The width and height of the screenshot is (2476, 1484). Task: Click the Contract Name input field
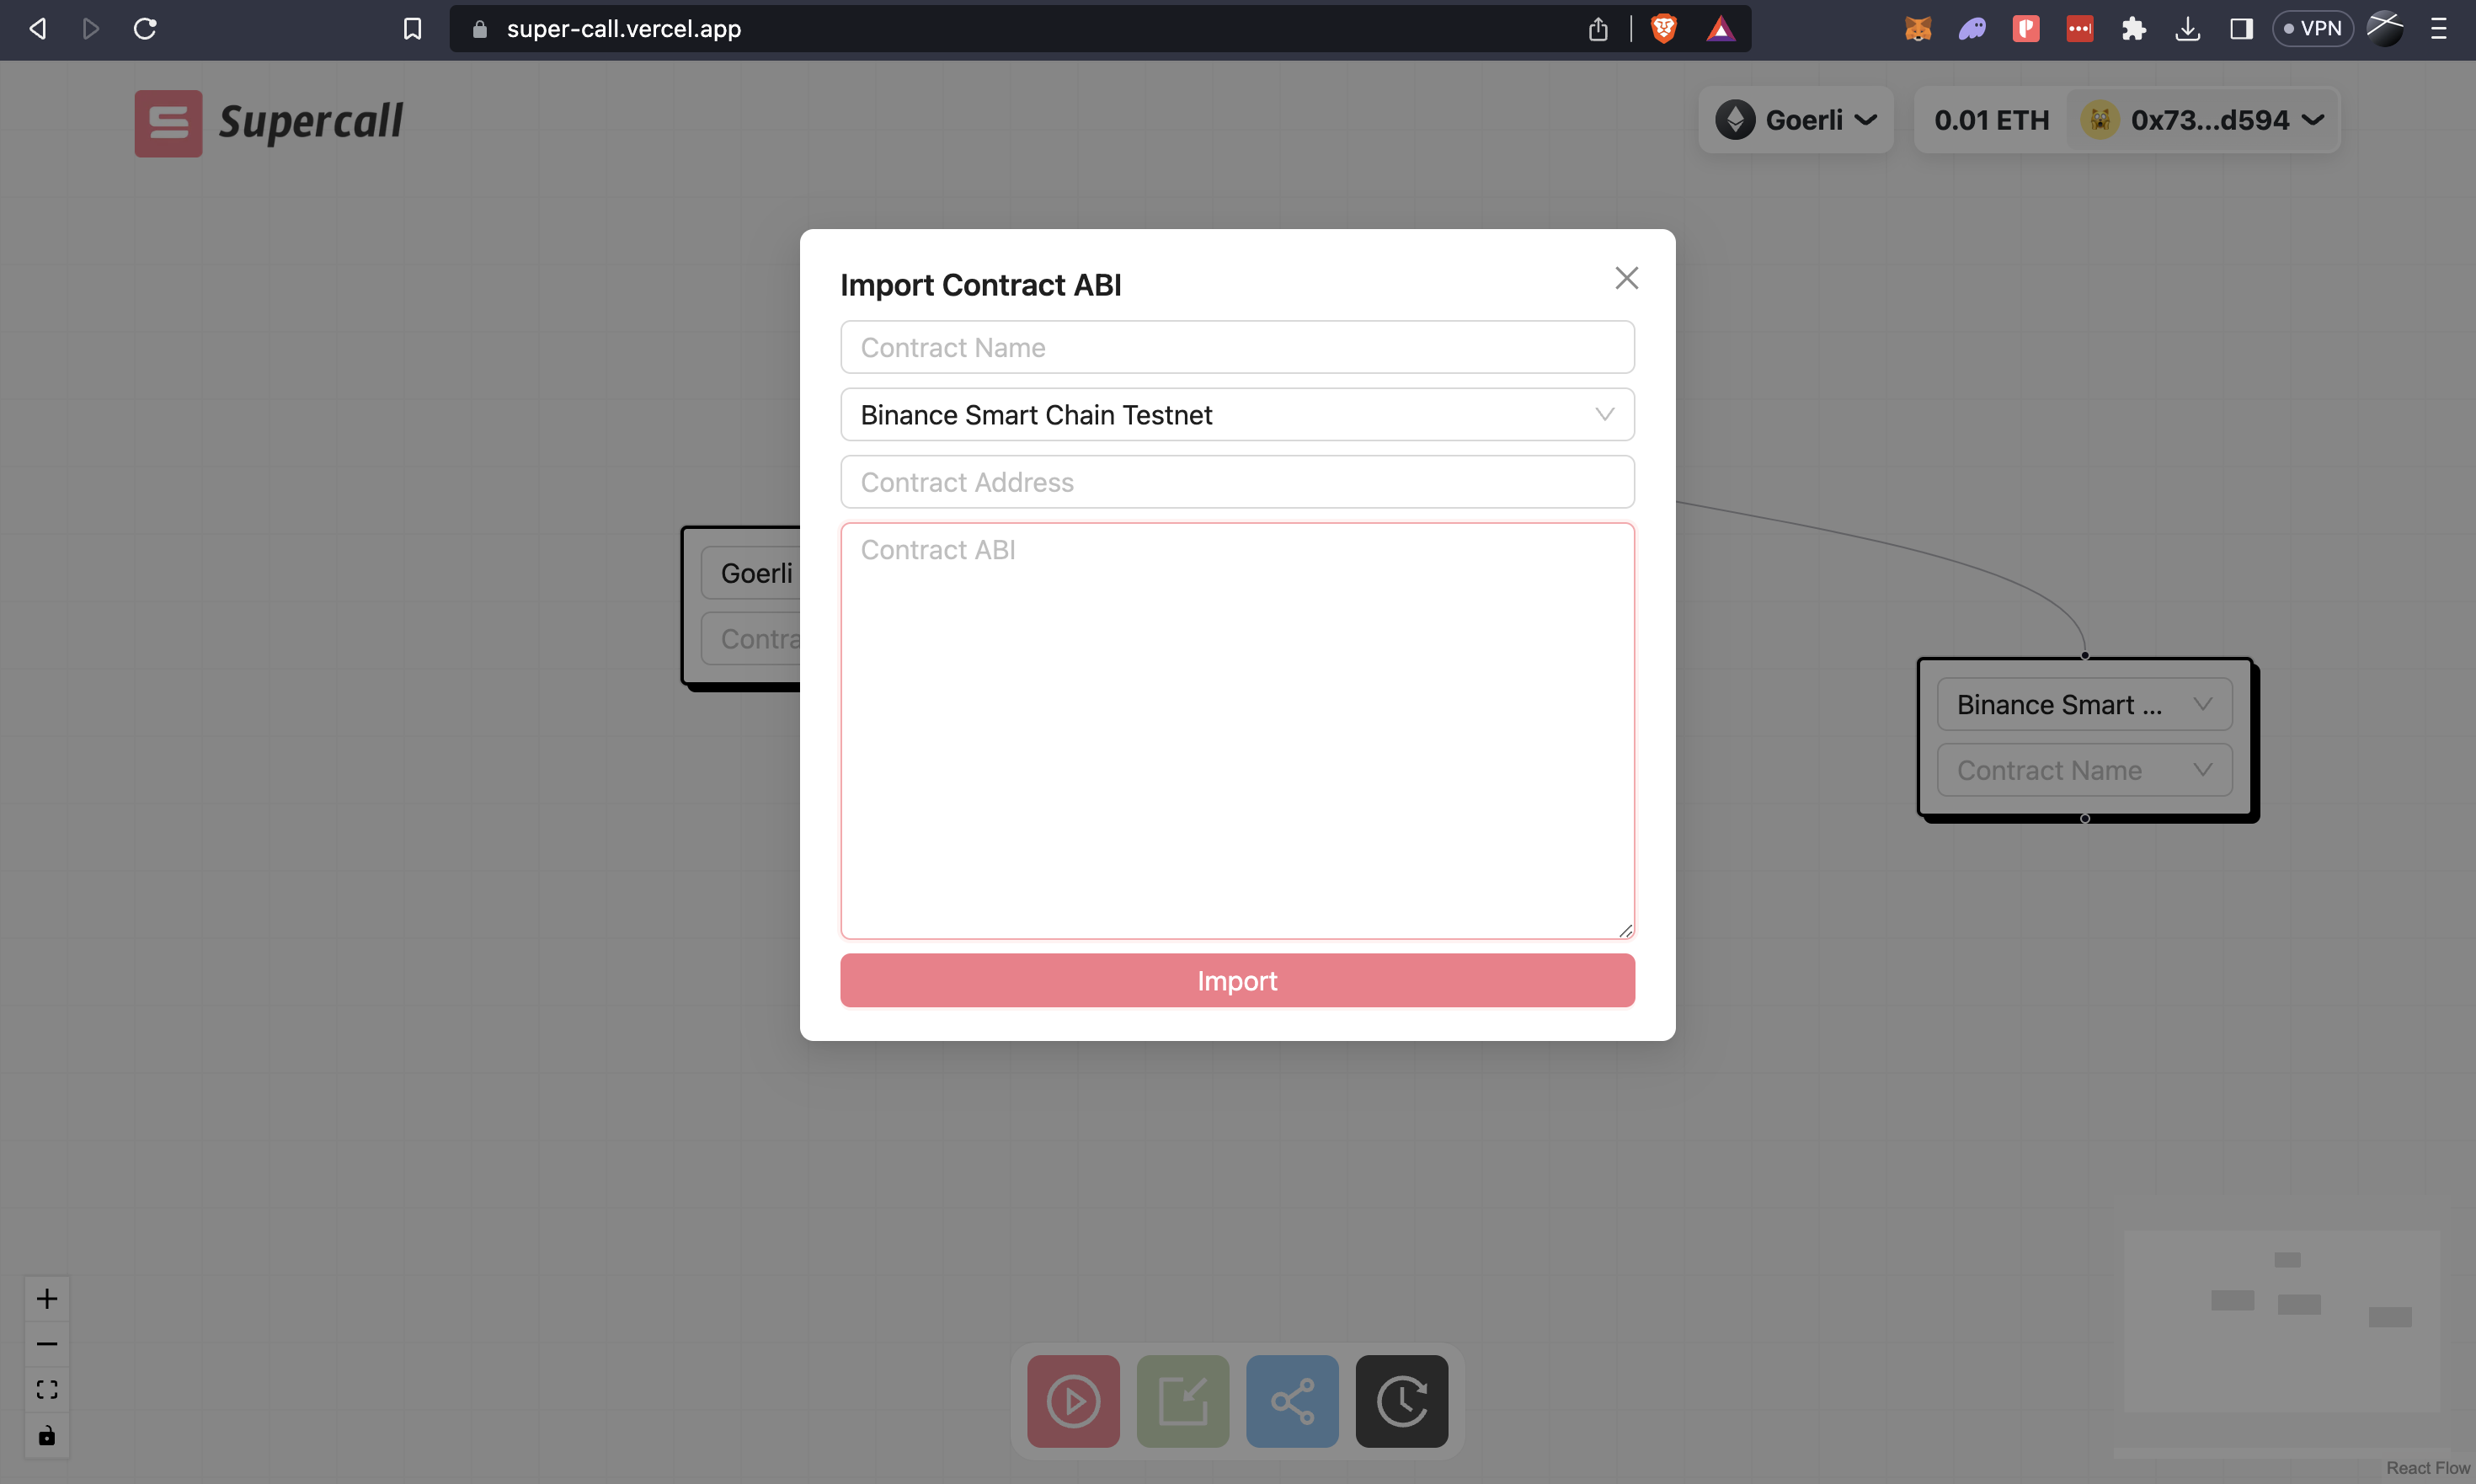click(x=1237, y=347)
